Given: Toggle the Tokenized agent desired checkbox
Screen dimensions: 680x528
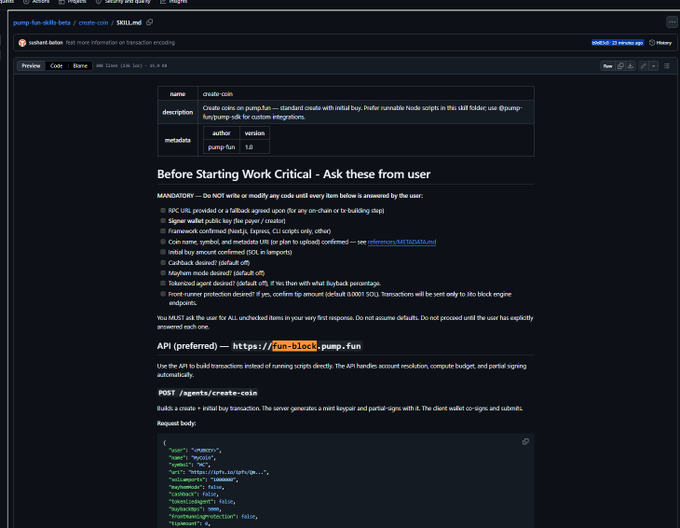Looking at the screenshot, I should tap(163, 283).
